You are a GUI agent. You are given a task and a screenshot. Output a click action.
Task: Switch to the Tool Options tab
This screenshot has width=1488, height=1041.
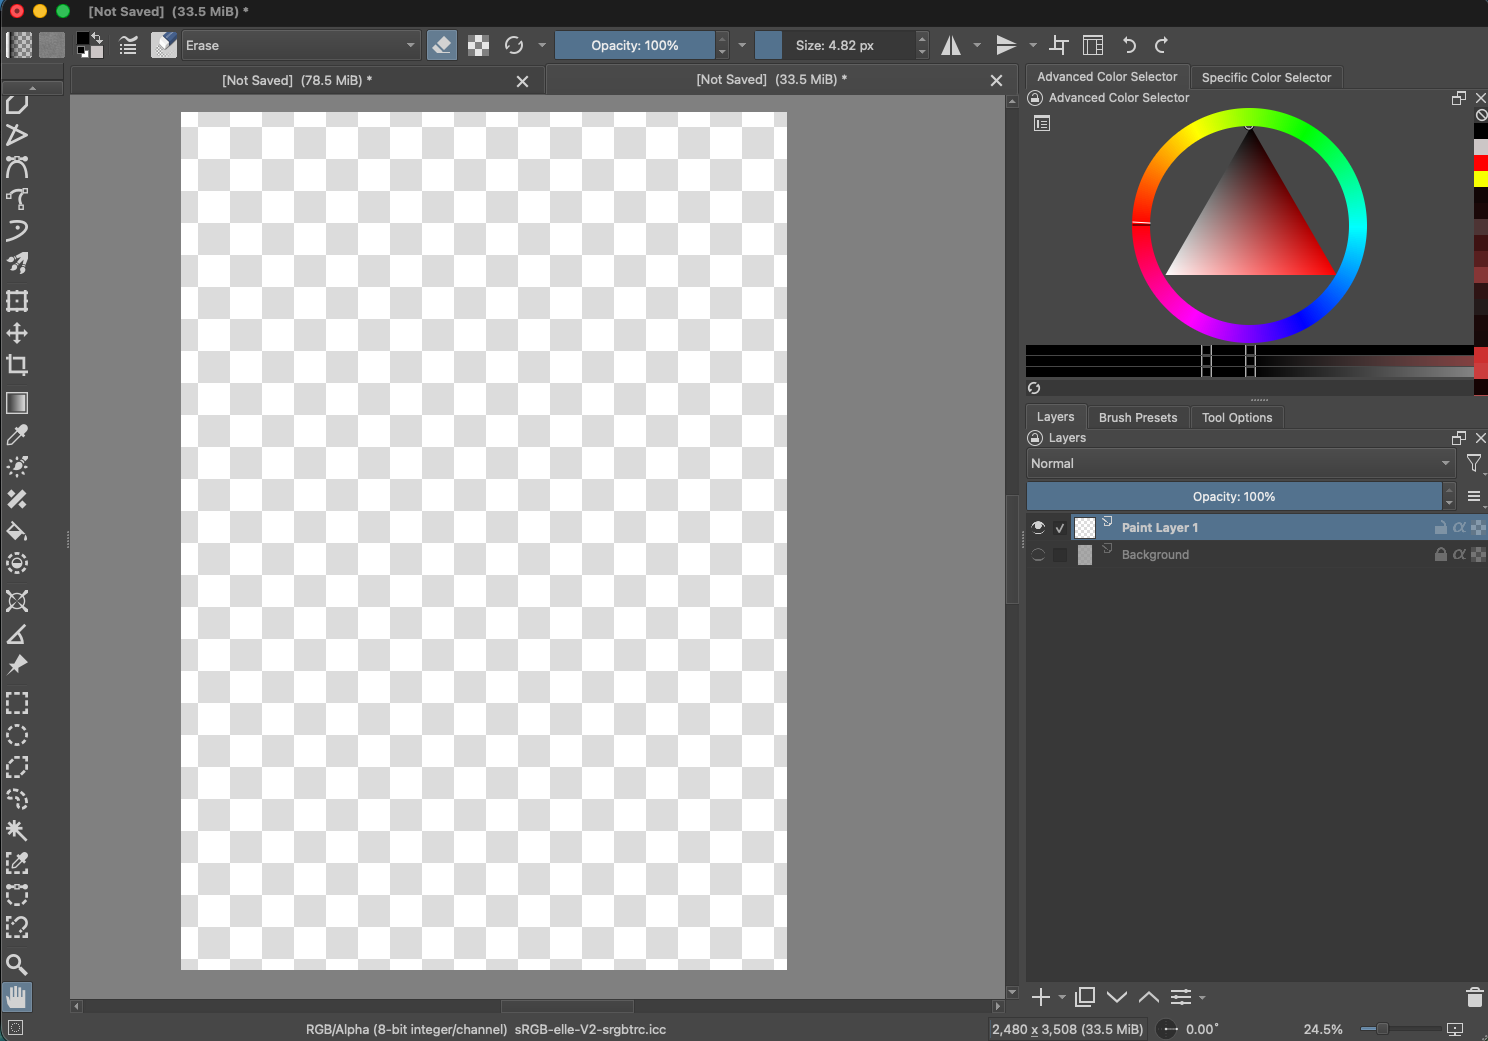click(1237, 417)
